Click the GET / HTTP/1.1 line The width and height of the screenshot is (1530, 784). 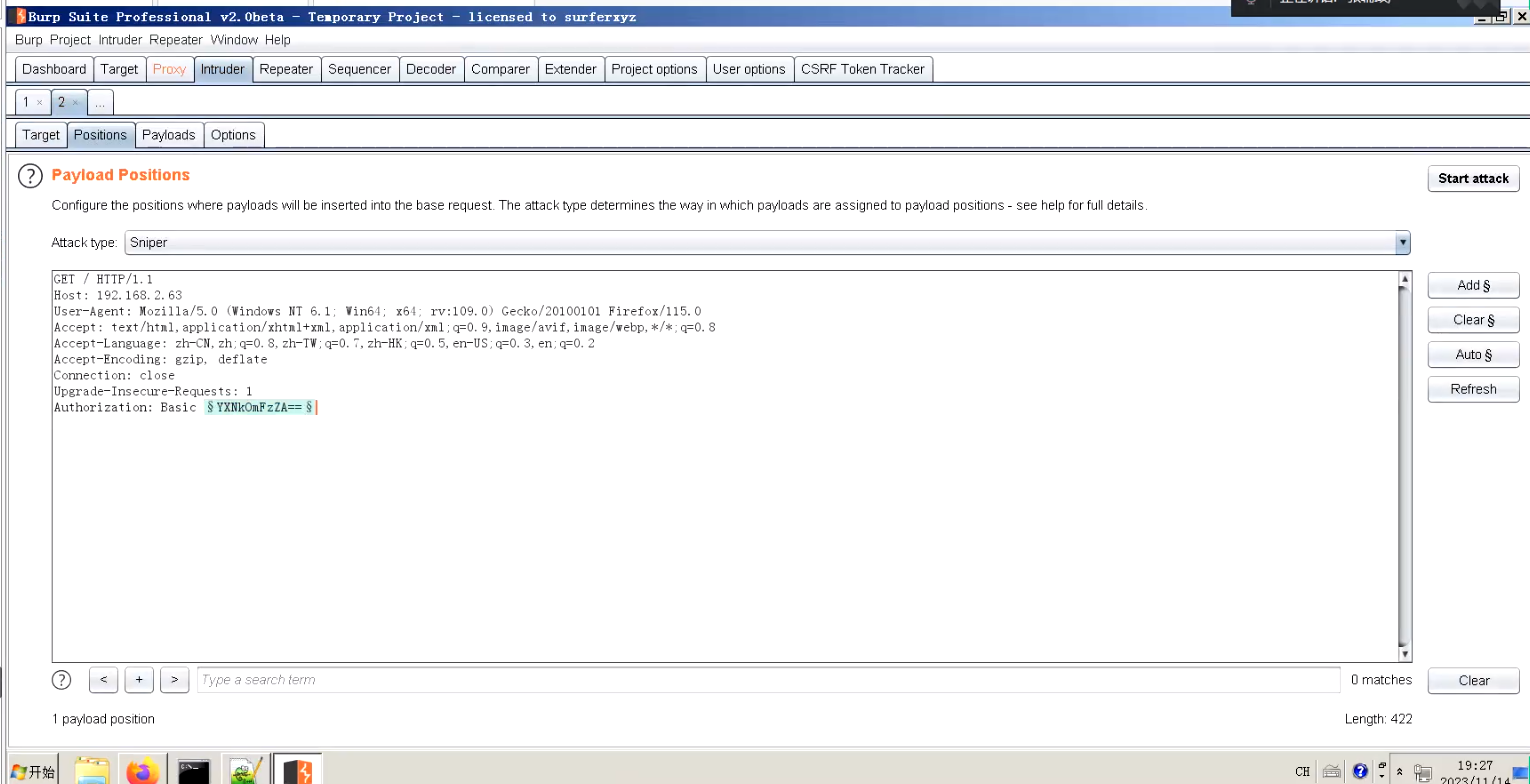[x=103, y=279]
